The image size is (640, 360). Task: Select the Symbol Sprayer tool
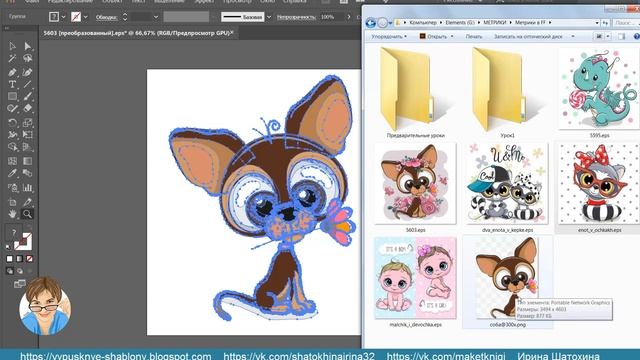coord(12,188)
